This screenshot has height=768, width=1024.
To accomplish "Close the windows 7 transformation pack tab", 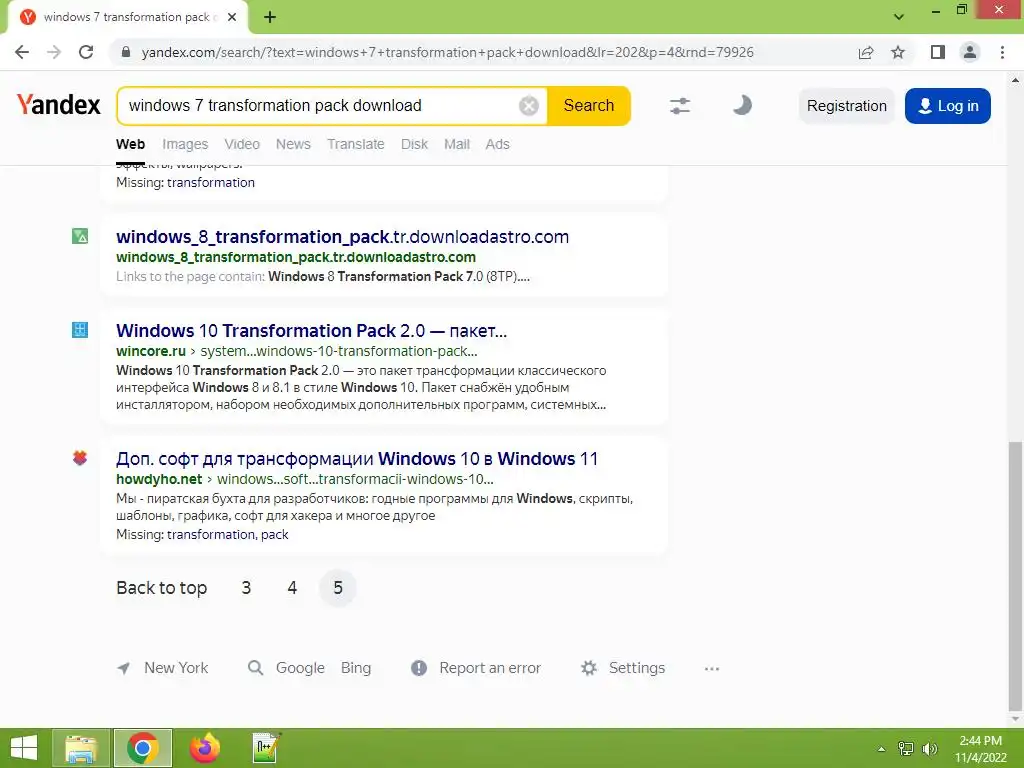I will [232, 17].
